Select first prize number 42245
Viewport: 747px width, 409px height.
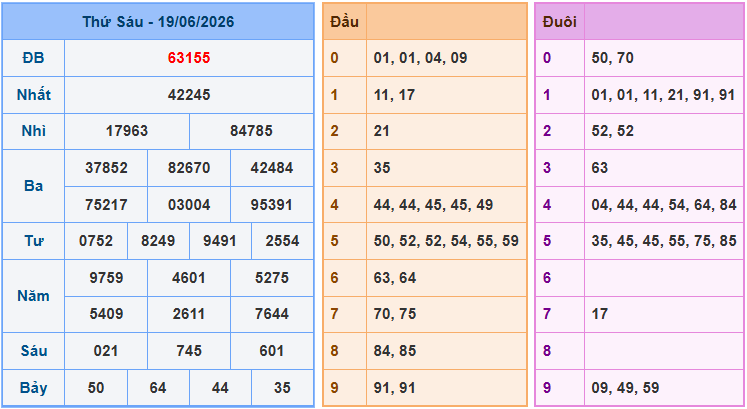click(189, 95)
